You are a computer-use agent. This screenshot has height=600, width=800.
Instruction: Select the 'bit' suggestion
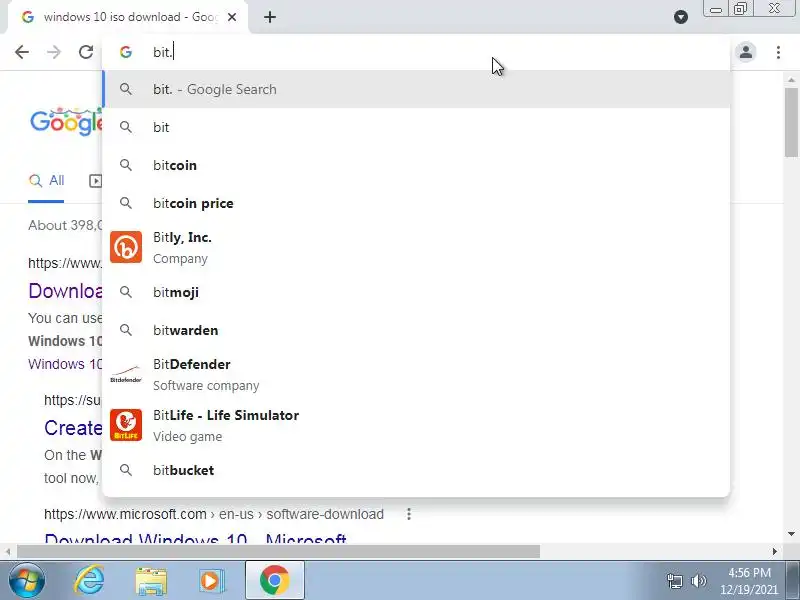coord(416,128)
